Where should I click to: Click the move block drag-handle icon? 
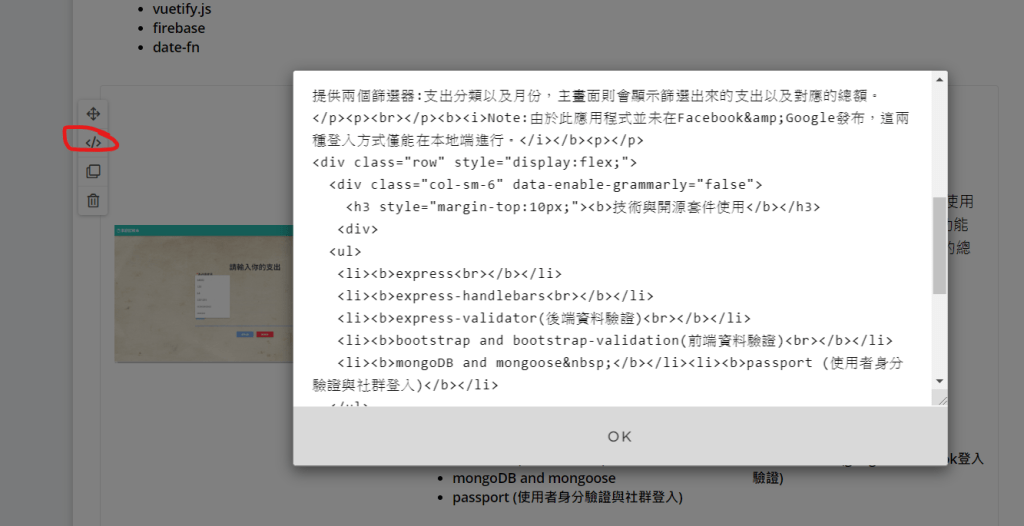point(93,114)
